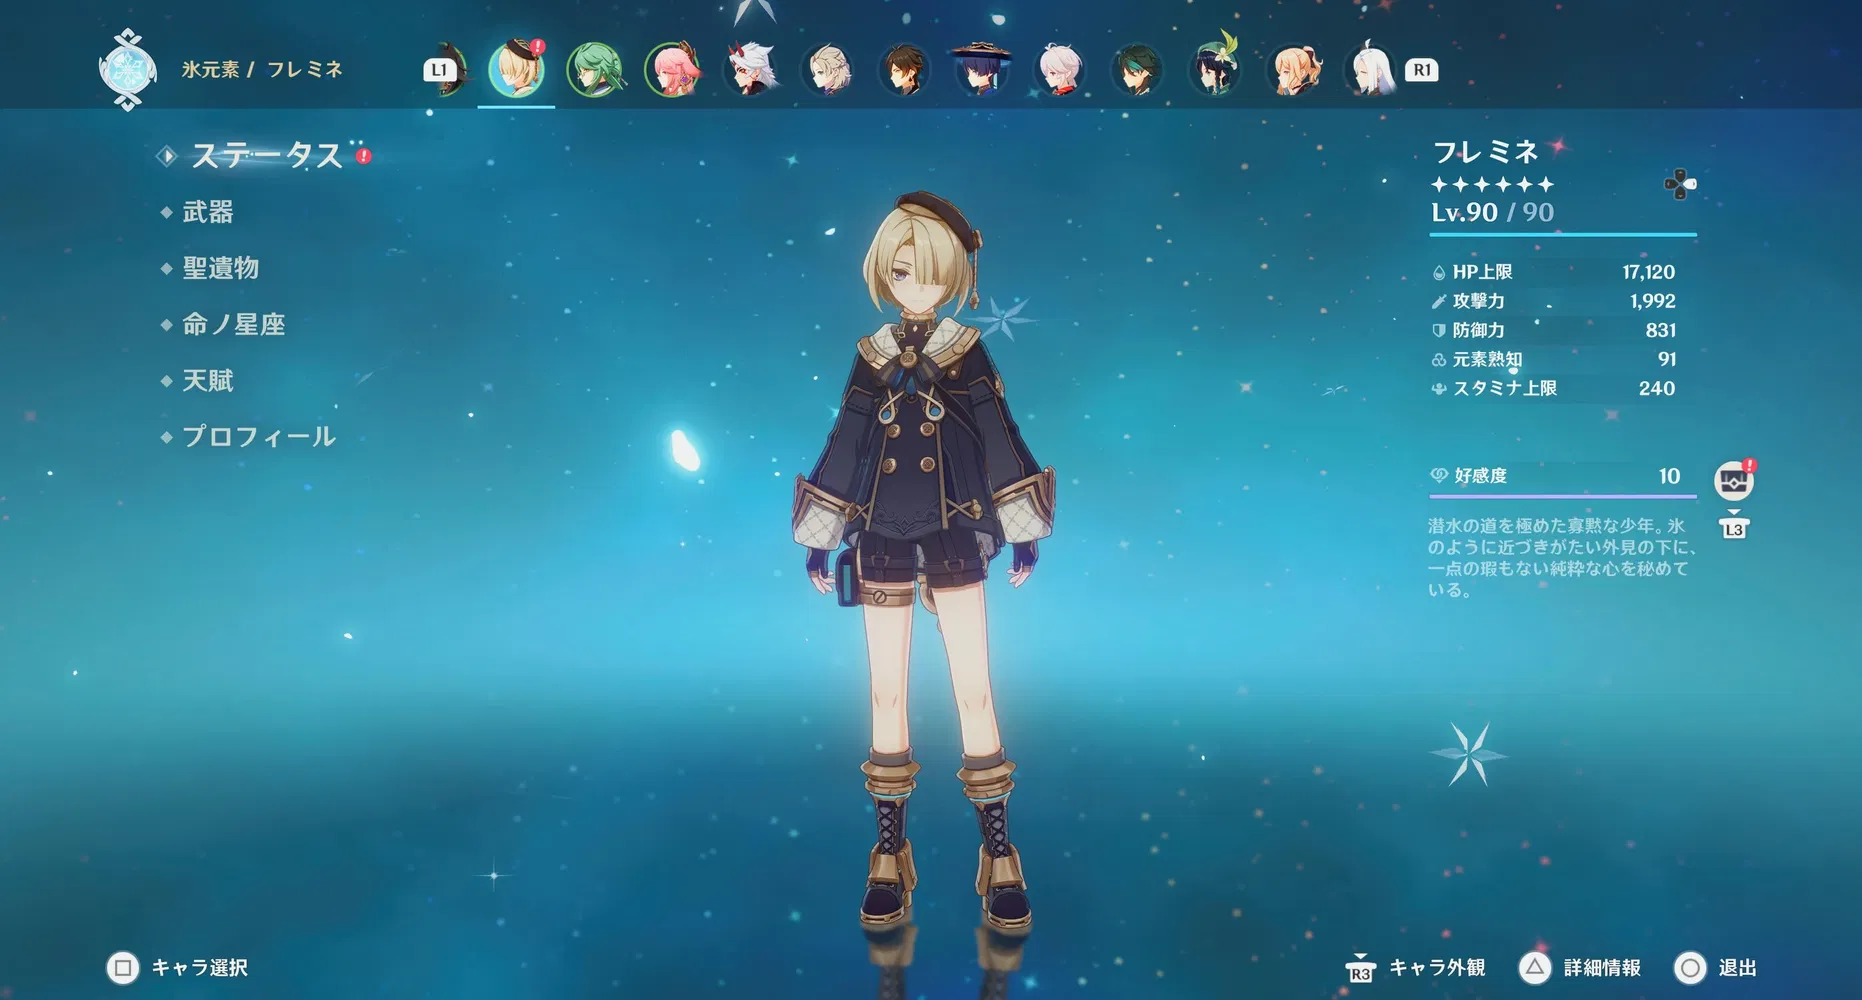This screenshot has width=1862, height=1000.
Task: Click the friendship progress bar under 好感度
Action: (x=1563, y=495)
